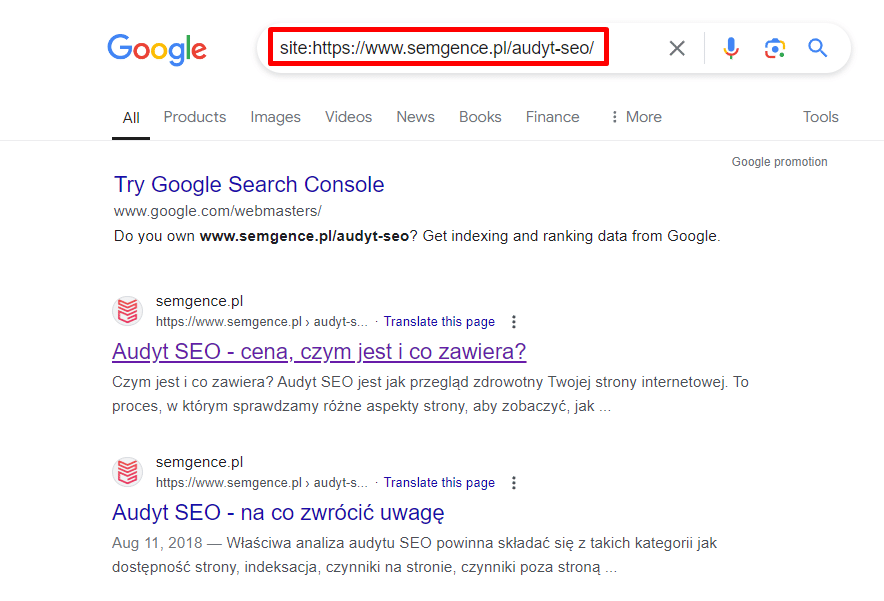Select the News tab

pos(416,117)
